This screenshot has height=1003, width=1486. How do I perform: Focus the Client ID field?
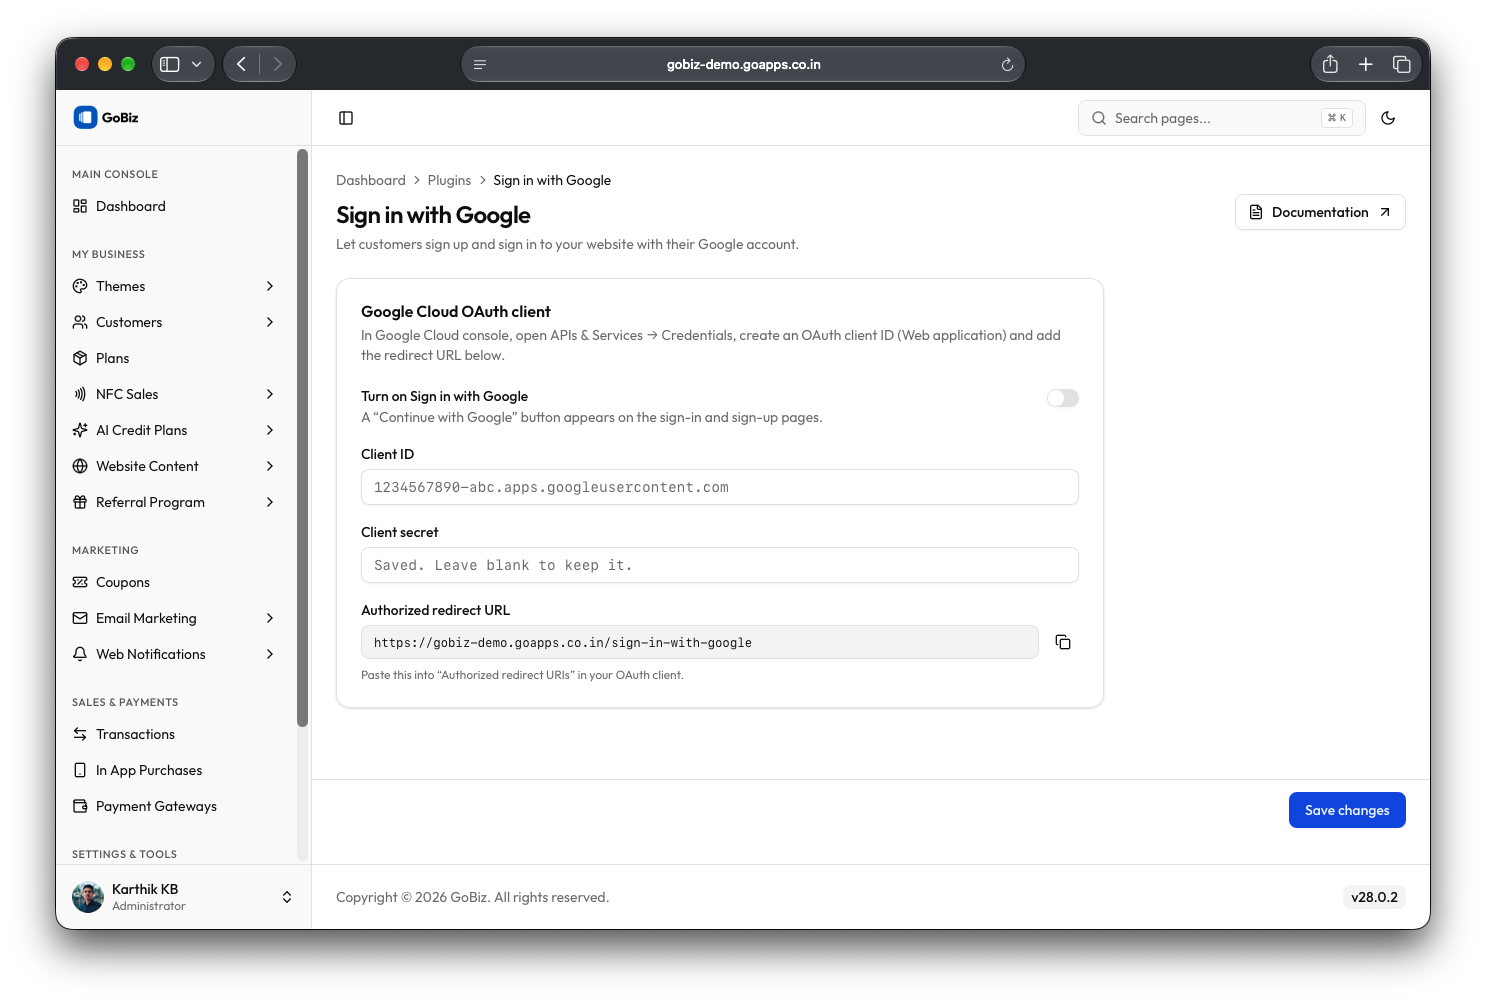point(720,487)
